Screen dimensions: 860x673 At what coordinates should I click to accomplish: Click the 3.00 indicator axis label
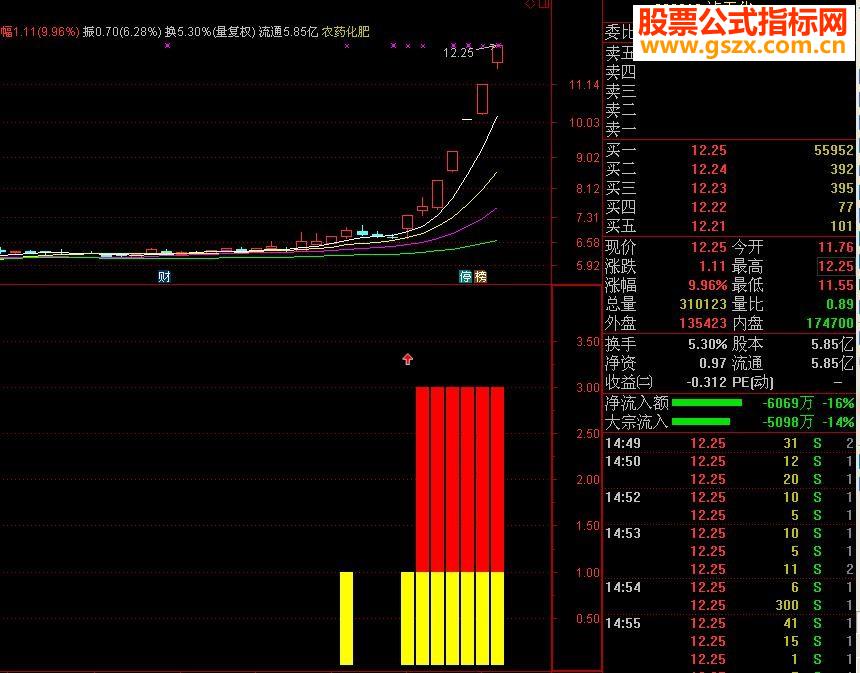(x=587, y=388)
